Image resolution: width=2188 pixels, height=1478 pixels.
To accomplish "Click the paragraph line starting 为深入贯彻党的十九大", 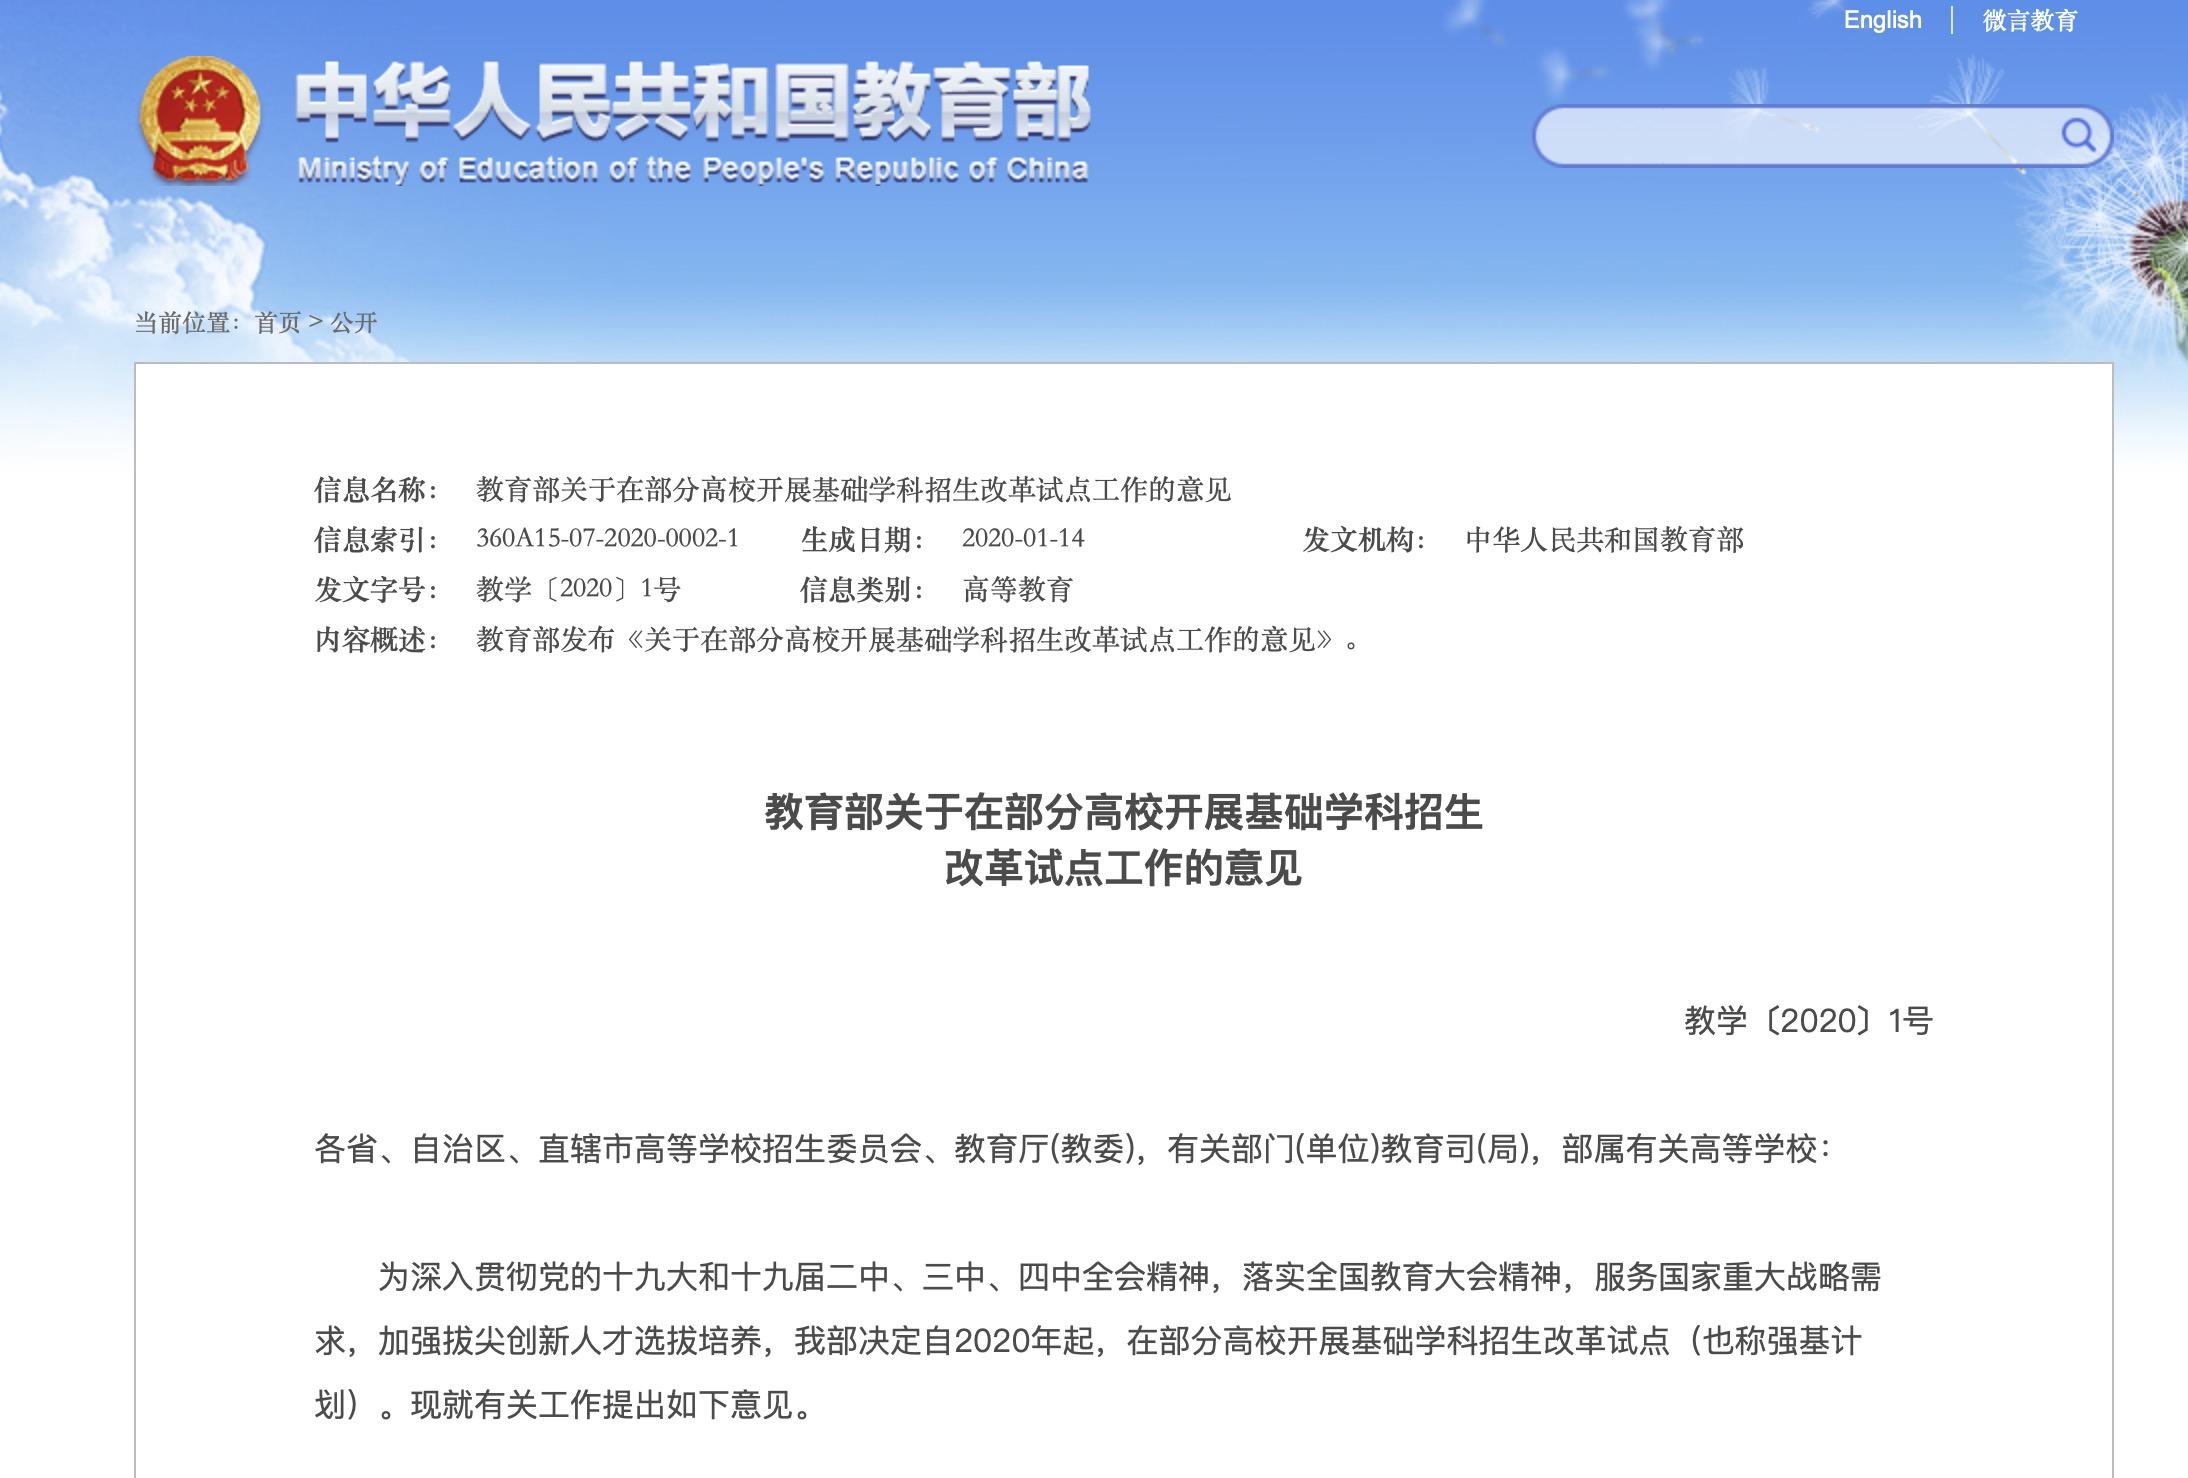I will tap(1129, 1277).
